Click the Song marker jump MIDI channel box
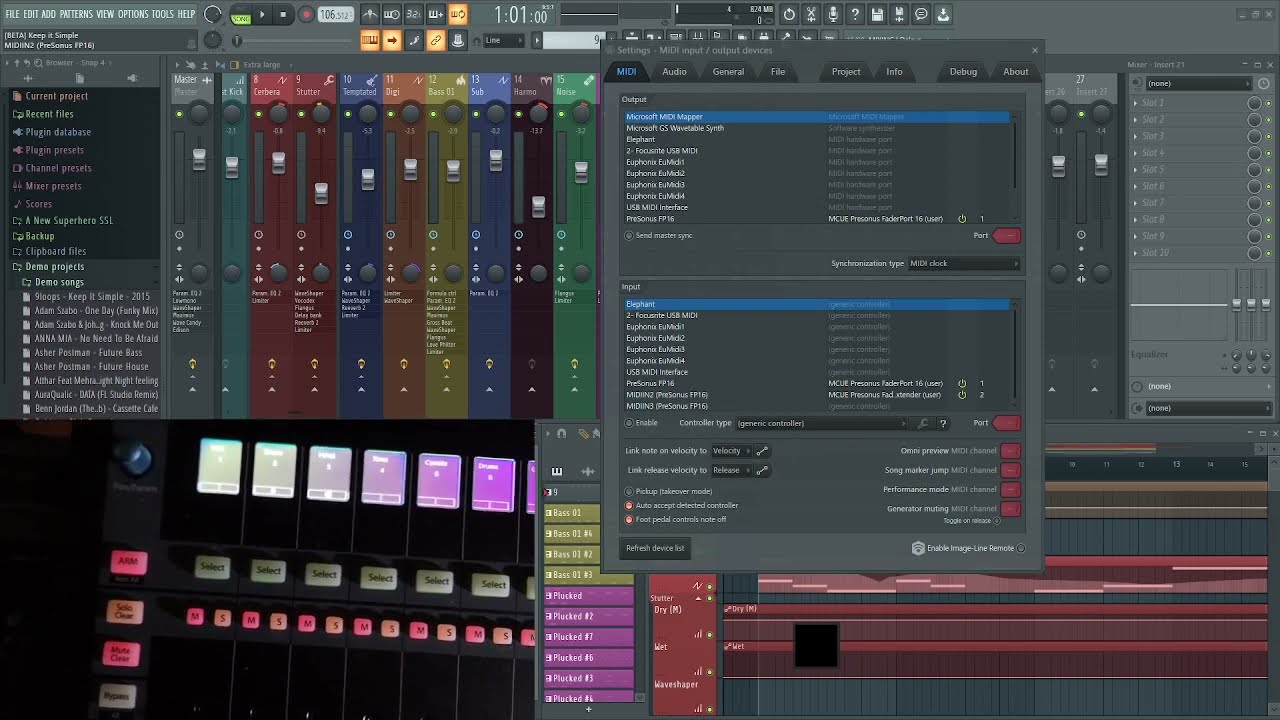The image size is (1280, 720). [x=1010, y=470]
